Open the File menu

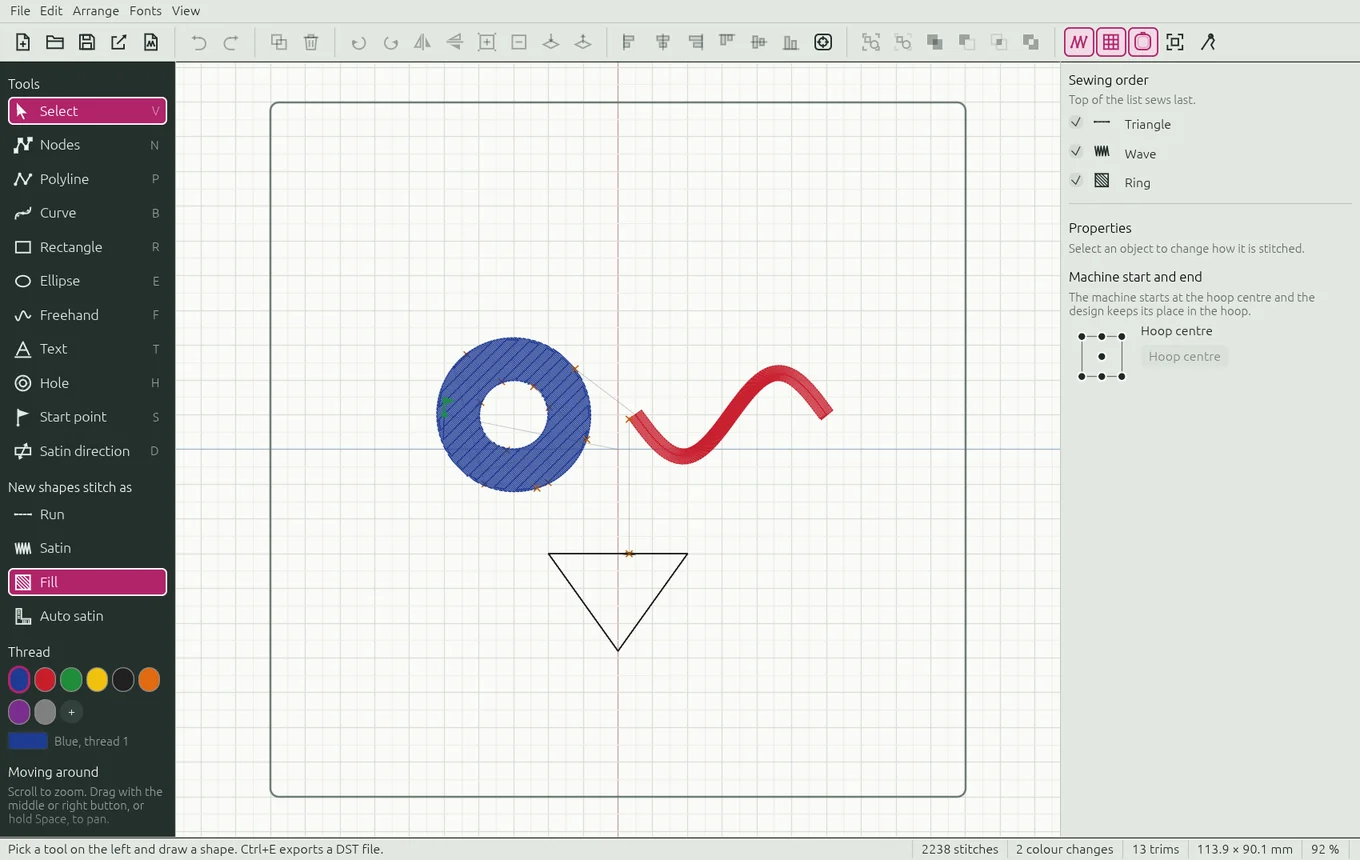(x=20, y=11)
